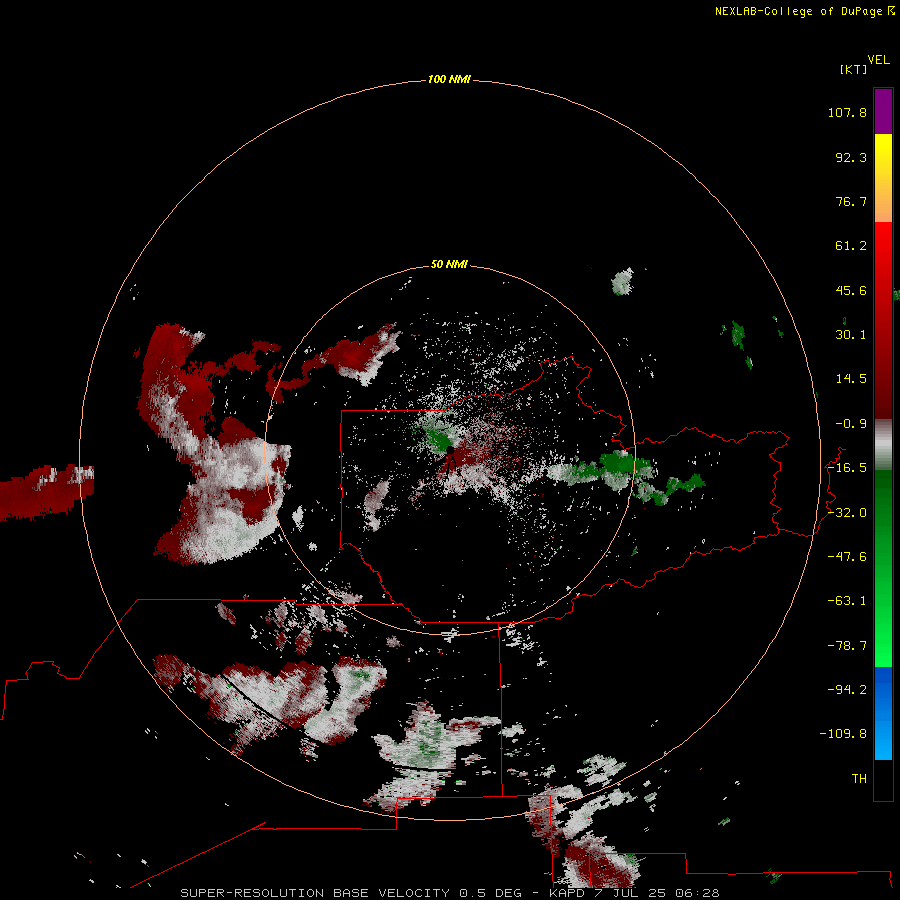Image resolution: width=900 pixels, height=900 pixels.
Task: Click the 14.5 legend value
Action: click(x=851, y=379)
